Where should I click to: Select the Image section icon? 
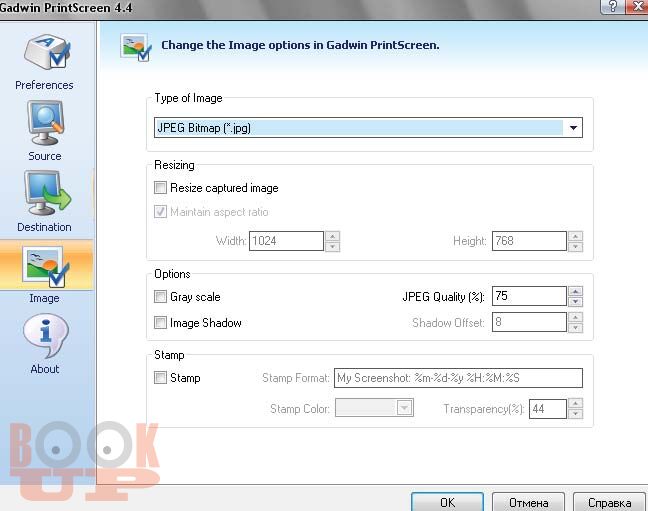pyautogui.click(x=45, y=266)
